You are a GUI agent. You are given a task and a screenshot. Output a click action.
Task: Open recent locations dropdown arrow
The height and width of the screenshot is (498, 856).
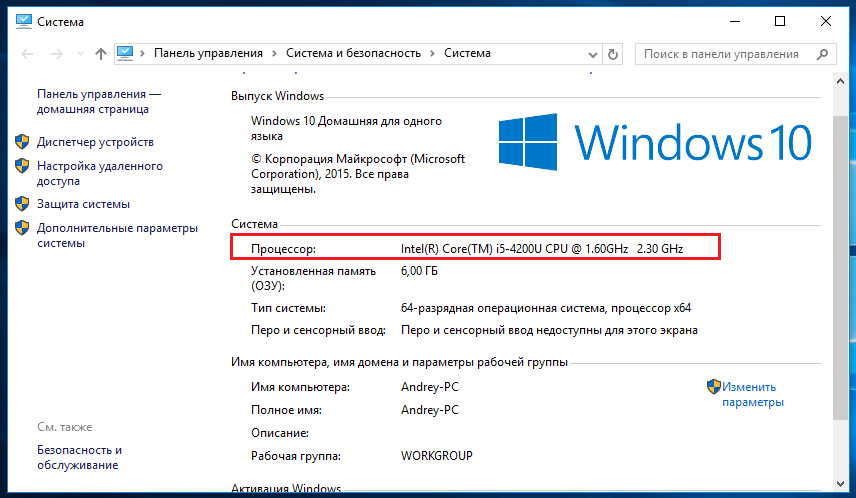pos(80,54)
